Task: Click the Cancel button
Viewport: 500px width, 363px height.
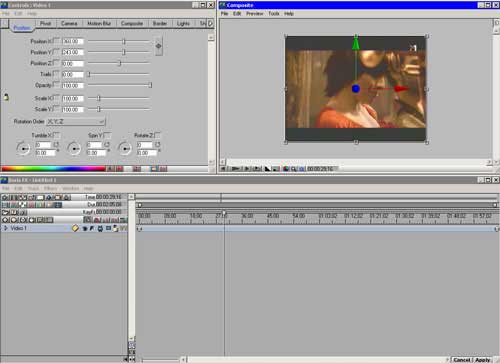Action: click(x=462, y=360)
